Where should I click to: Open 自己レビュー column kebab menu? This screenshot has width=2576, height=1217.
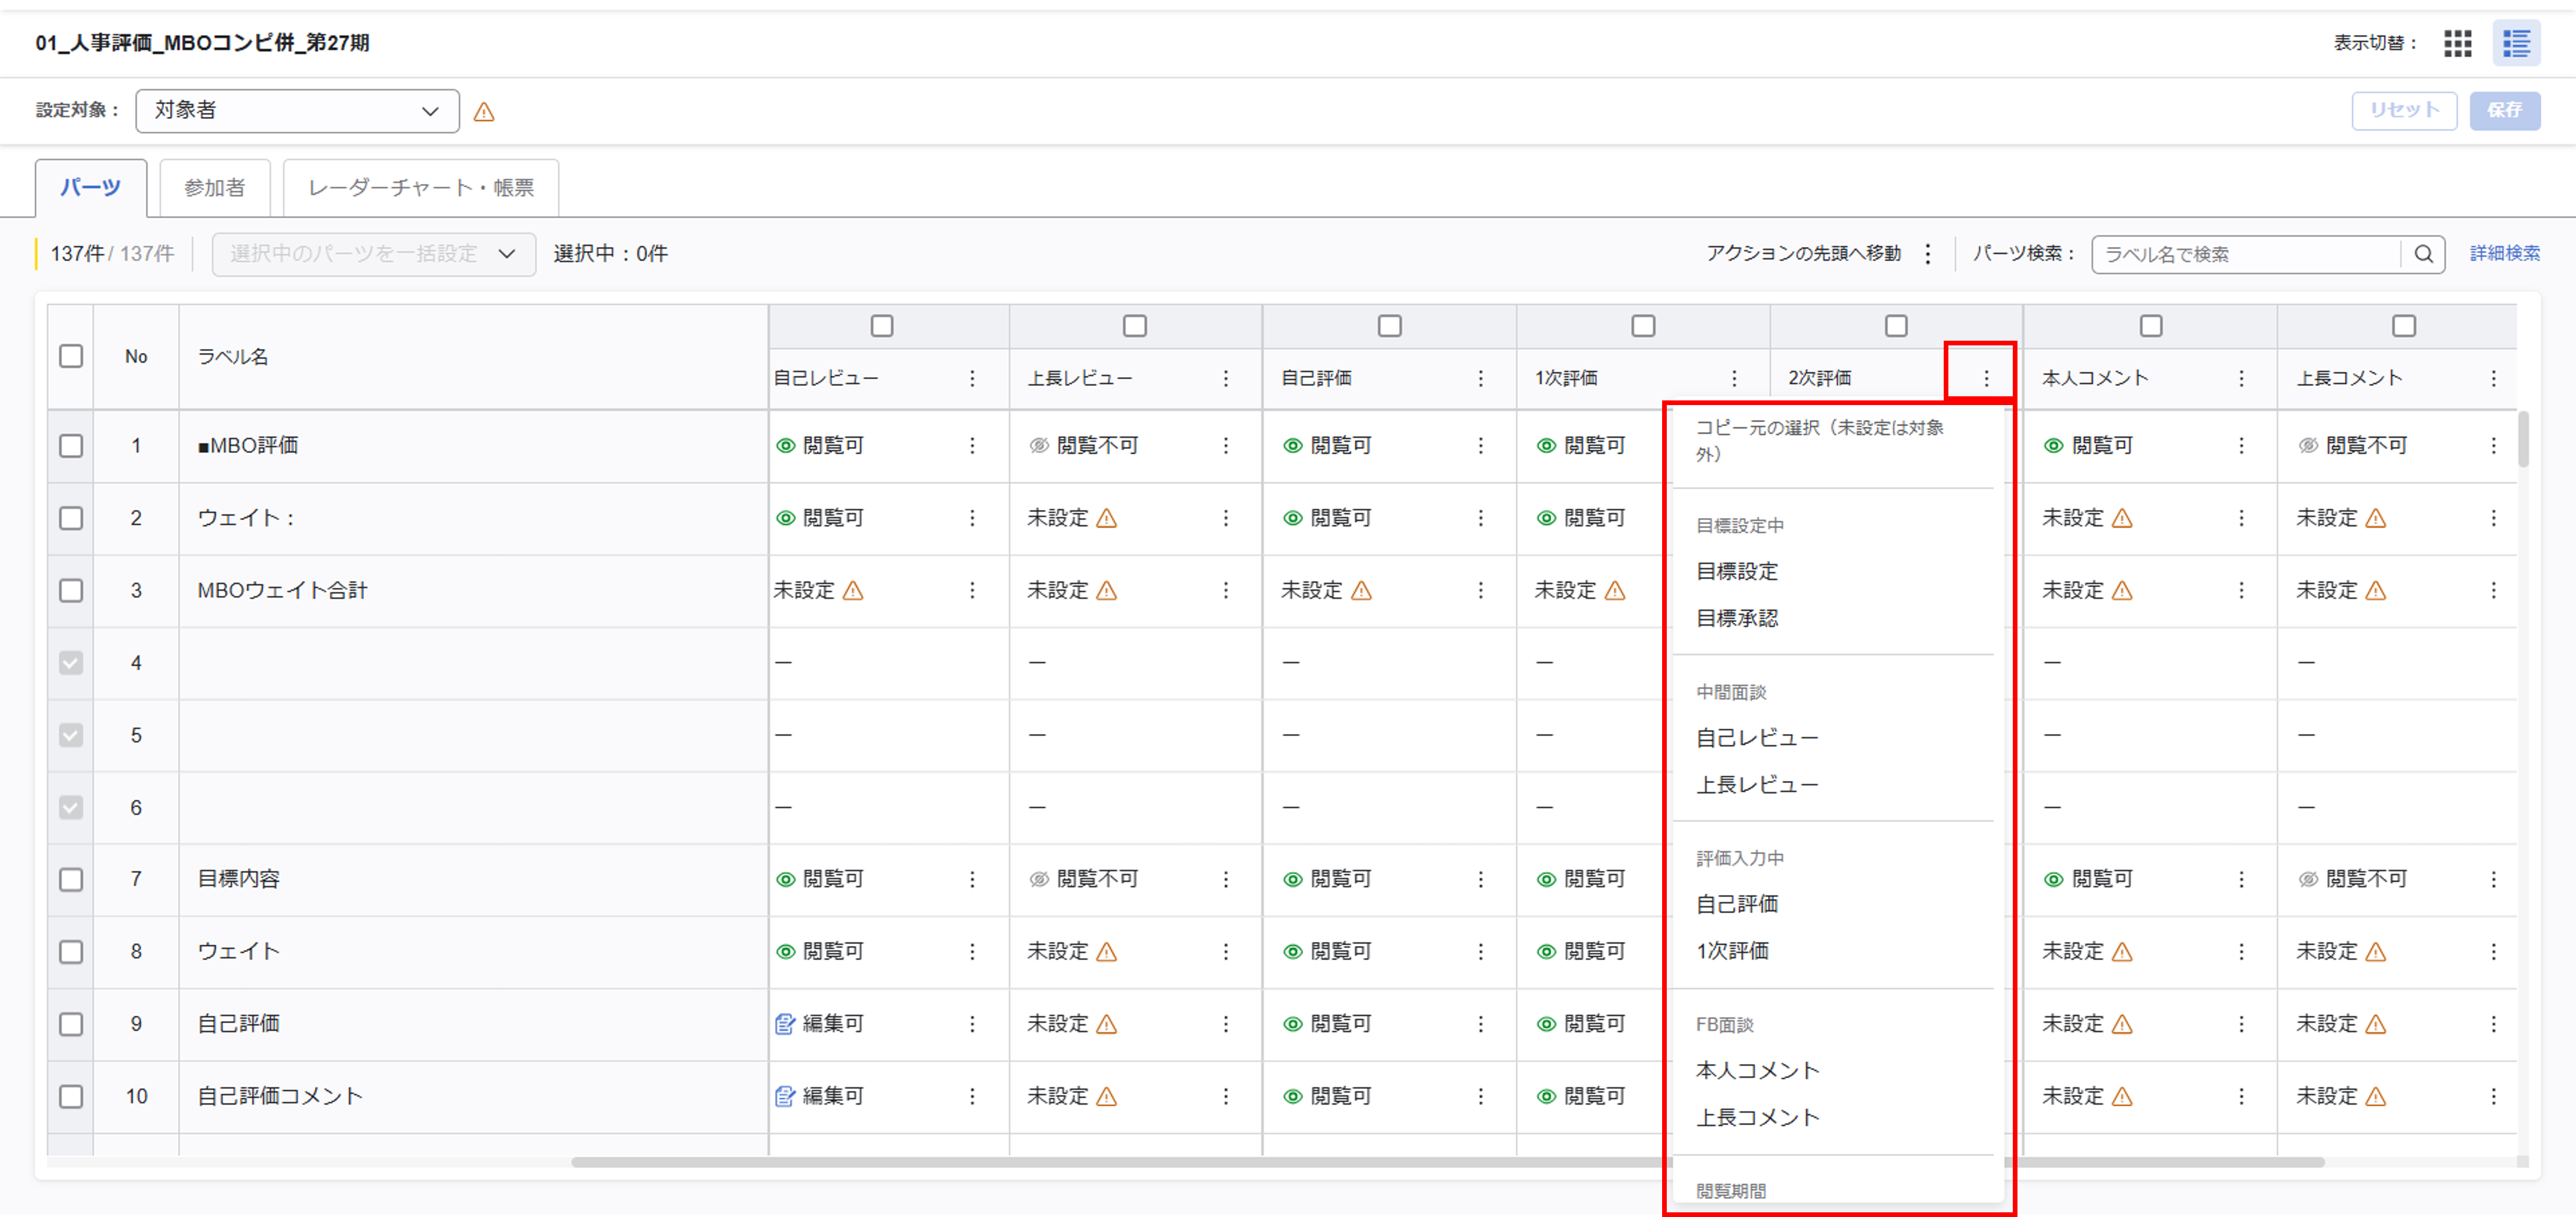[x=972, y=378]
